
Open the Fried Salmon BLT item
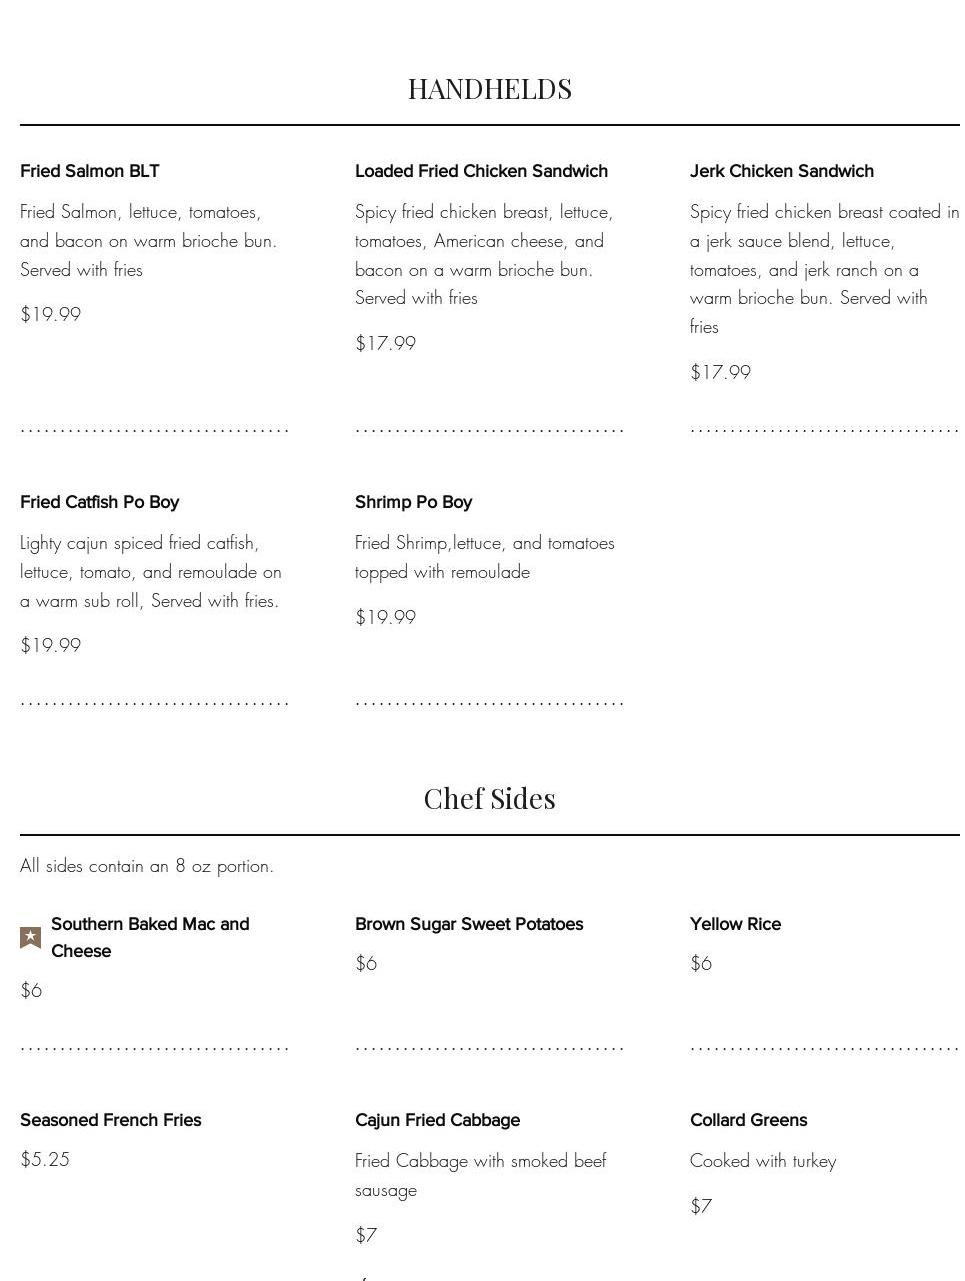pos(90,171)
